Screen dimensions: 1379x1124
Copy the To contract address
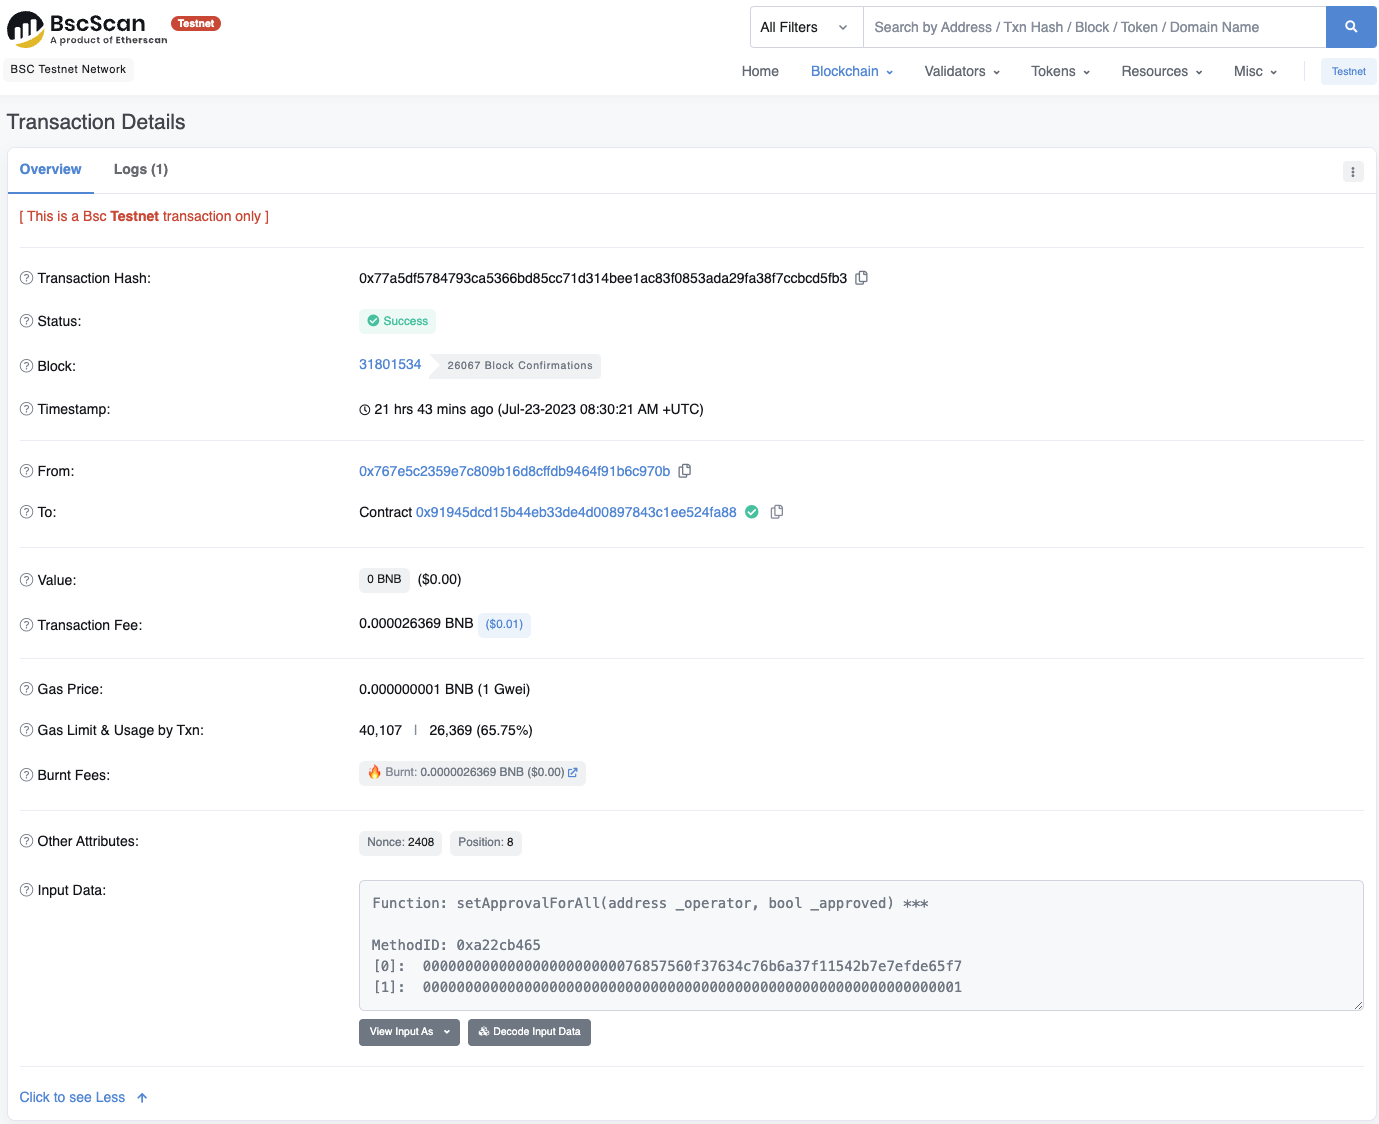777,512
